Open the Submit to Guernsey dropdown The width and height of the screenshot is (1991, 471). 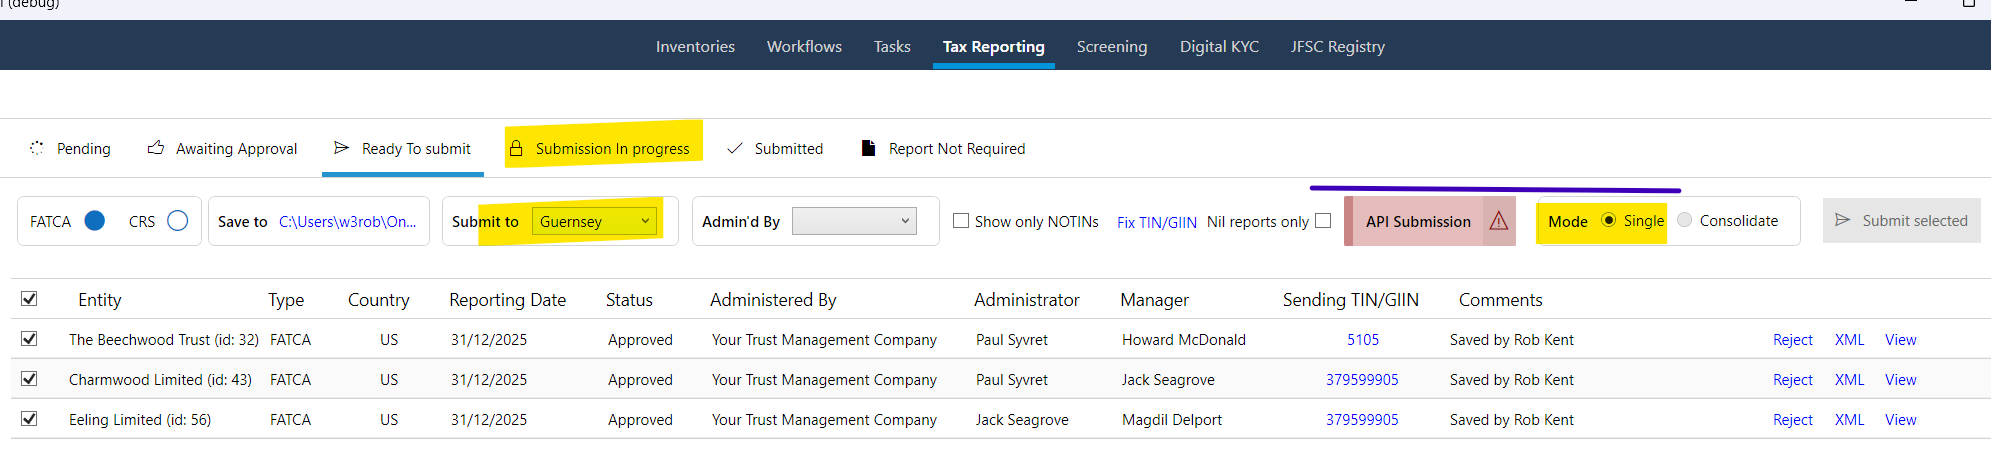(x=595, y=221)
